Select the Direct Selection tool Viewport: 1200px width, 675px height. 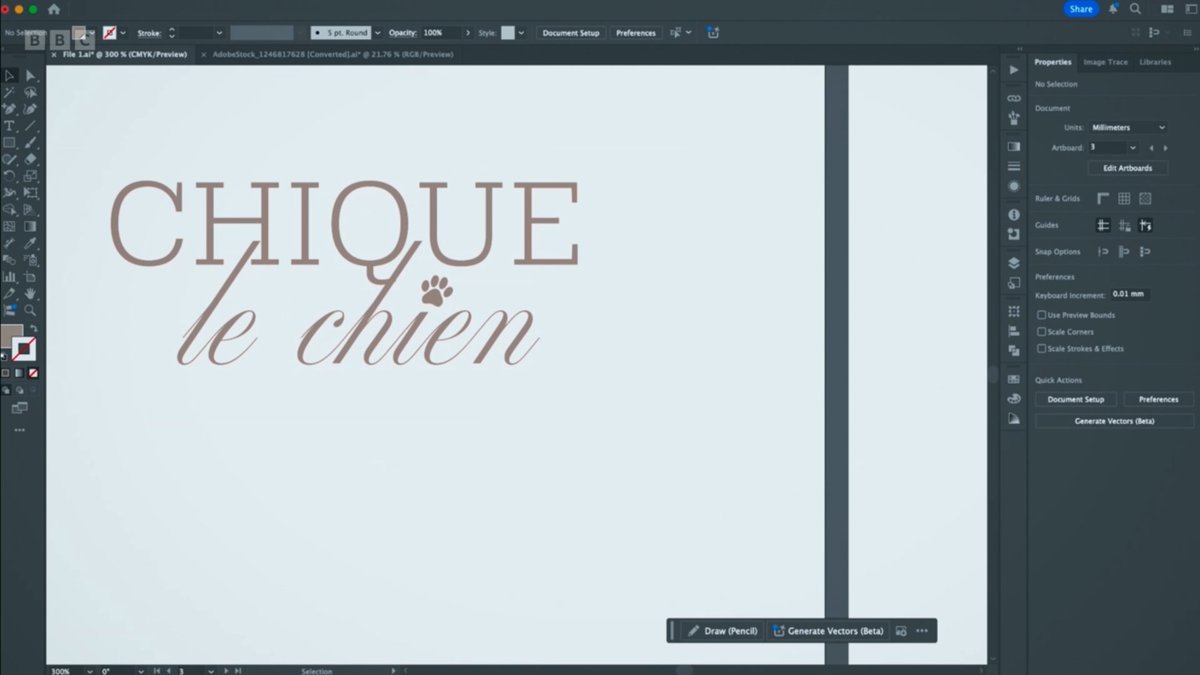(x=31, y=75)
